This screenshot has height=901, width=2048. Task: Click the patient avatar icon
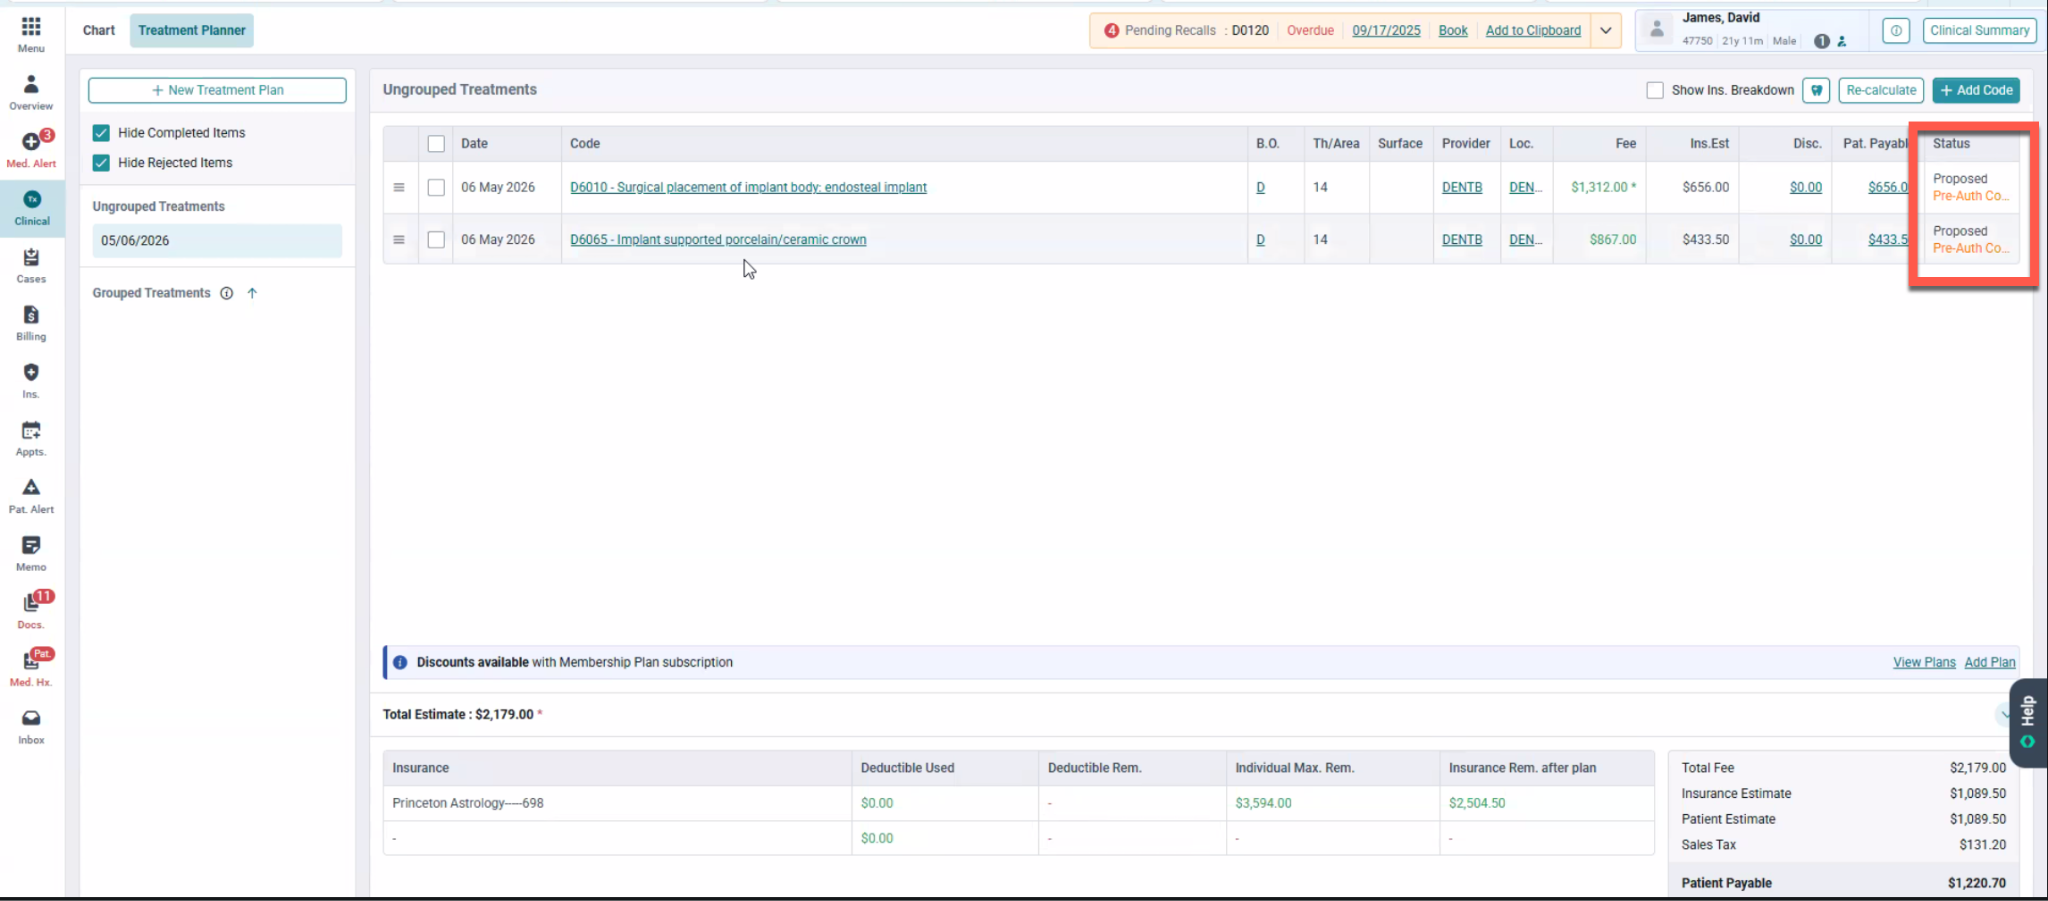click(1657, 30)
